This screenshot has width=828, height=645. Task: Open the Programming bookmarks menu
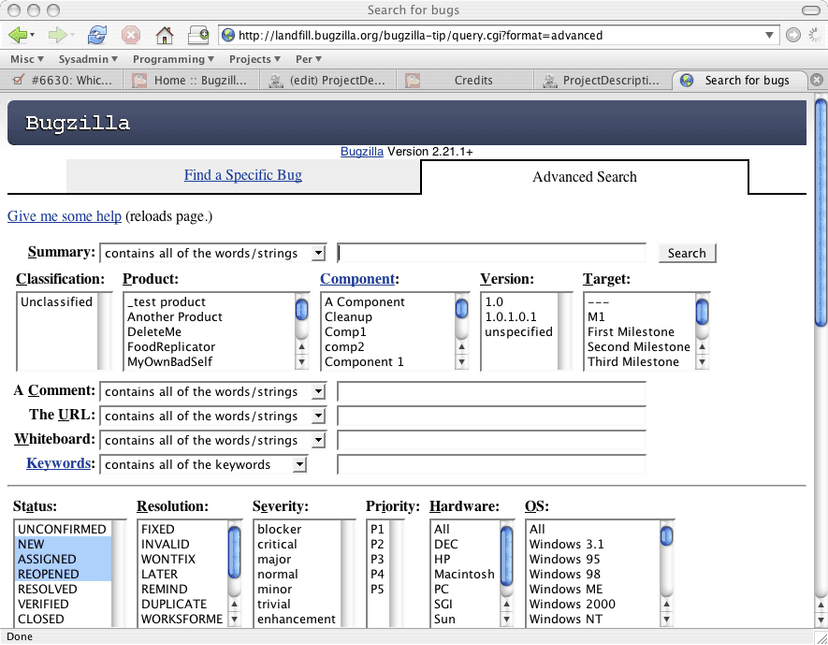click(173, 59)
